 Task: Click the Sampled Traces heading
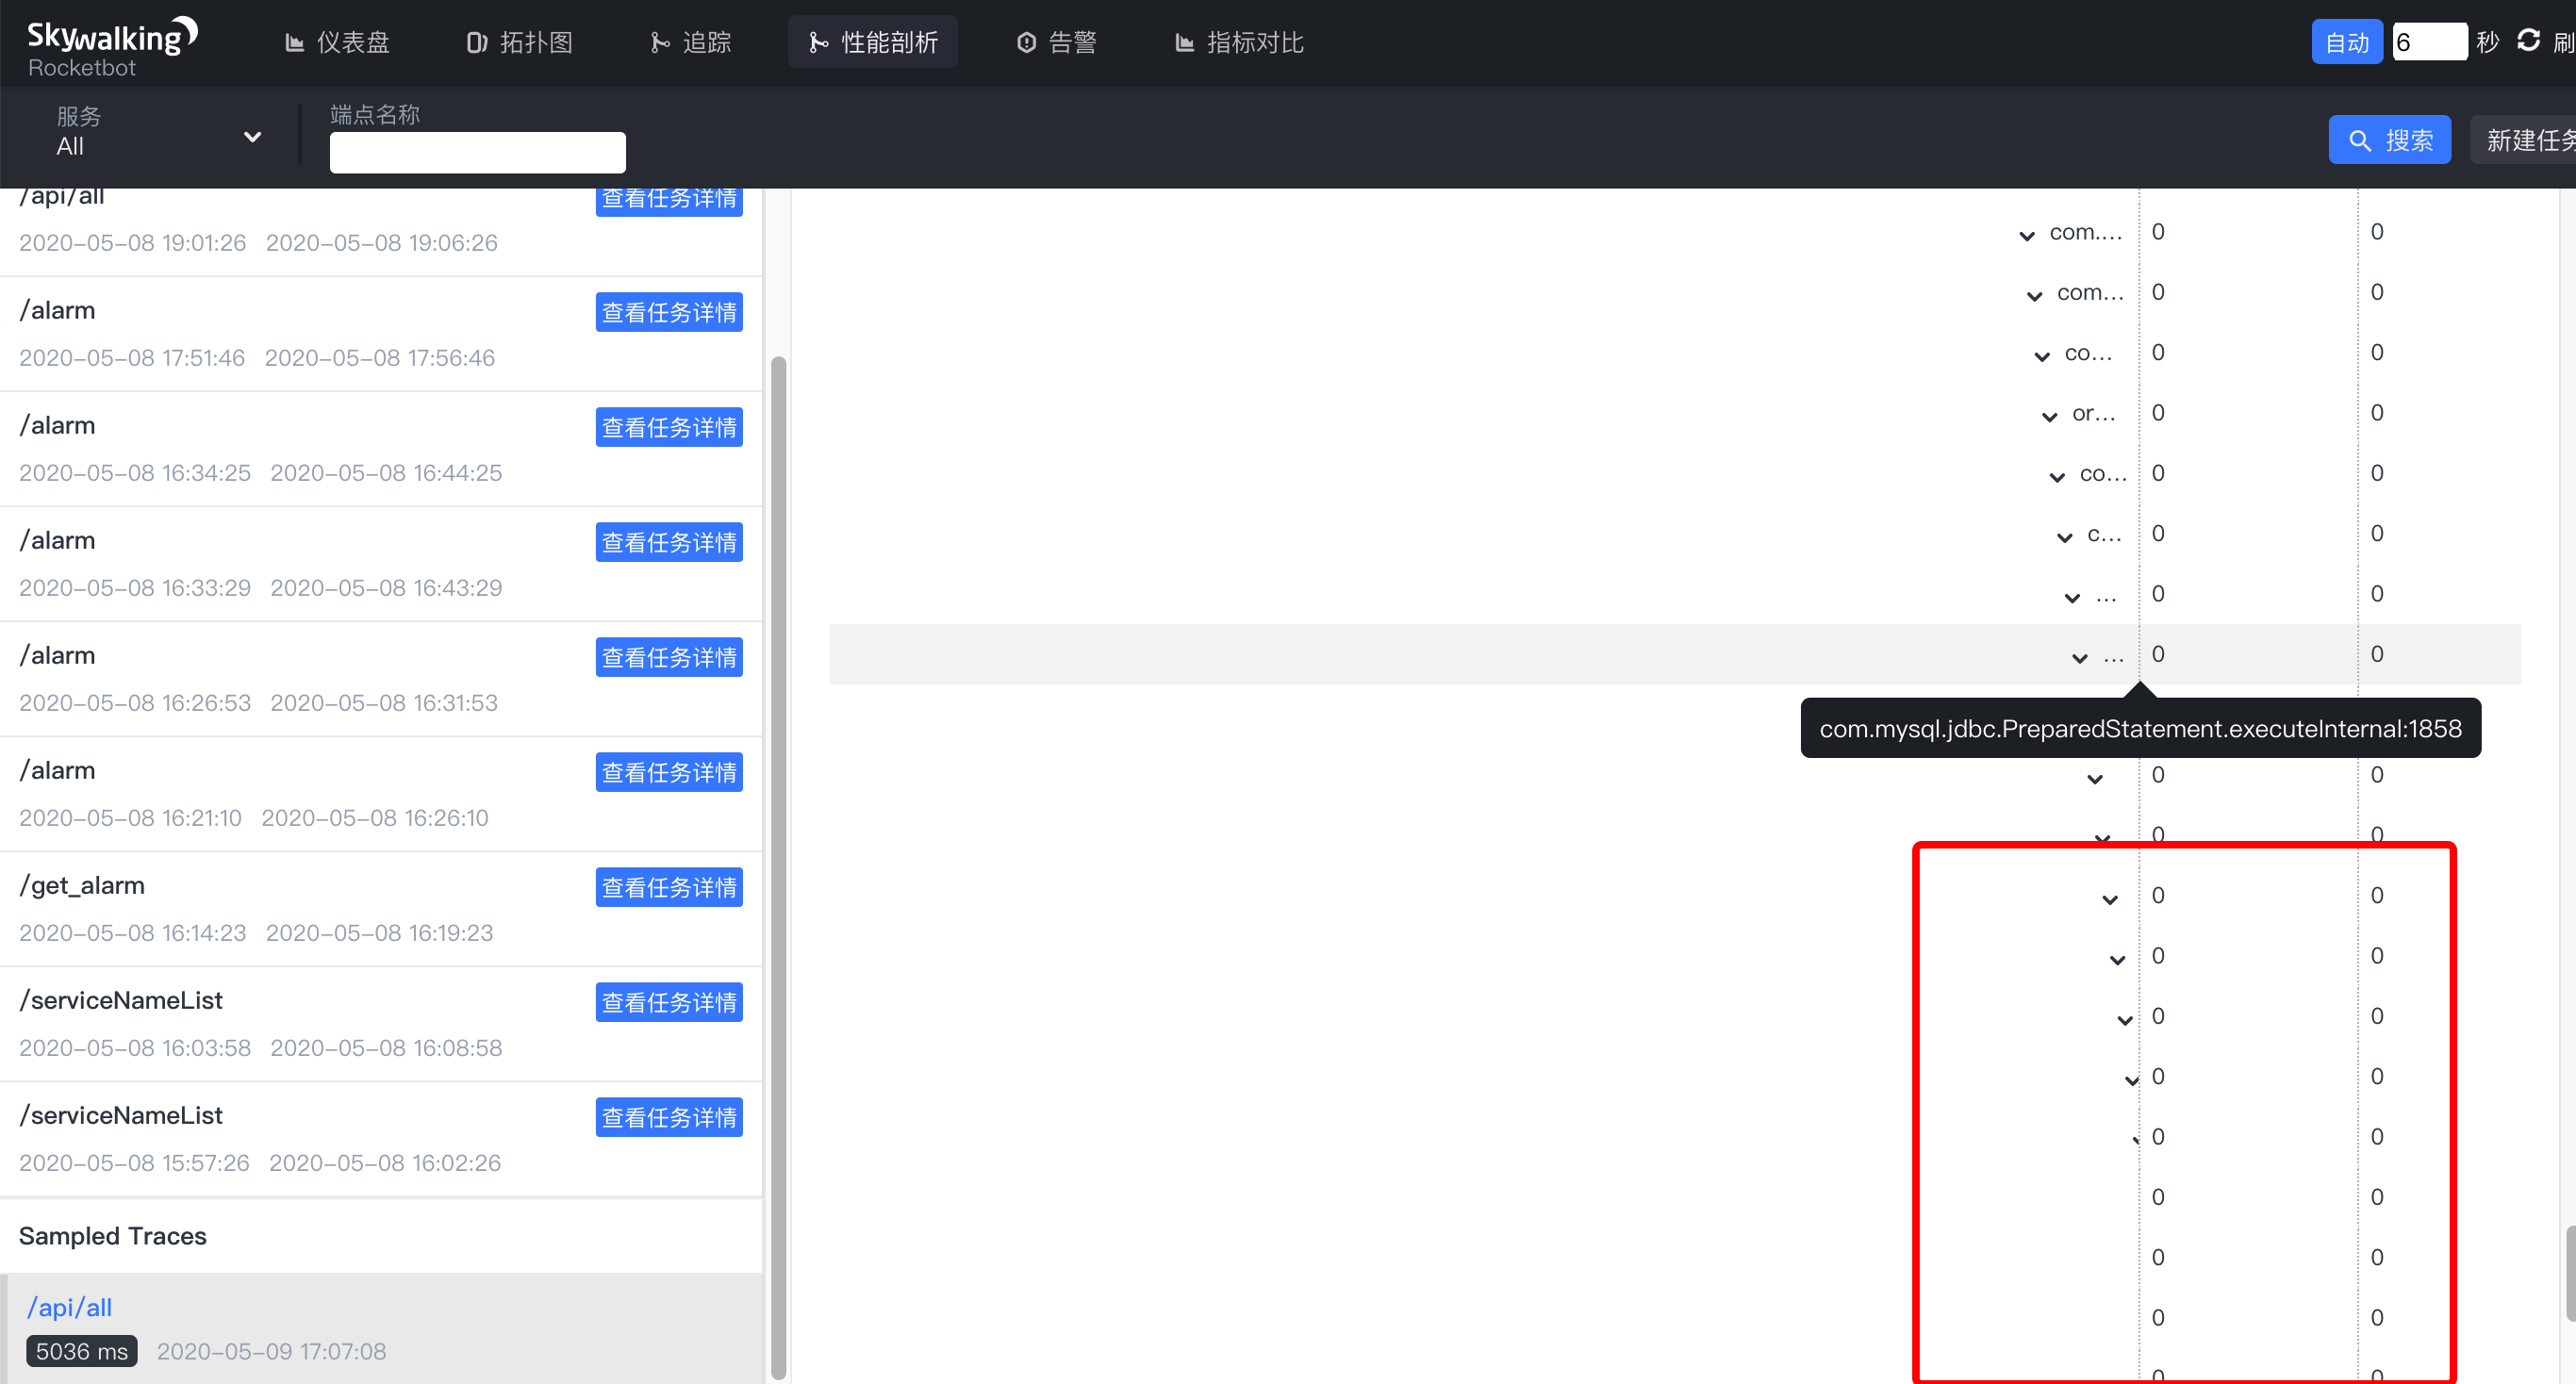(113, 1236)
